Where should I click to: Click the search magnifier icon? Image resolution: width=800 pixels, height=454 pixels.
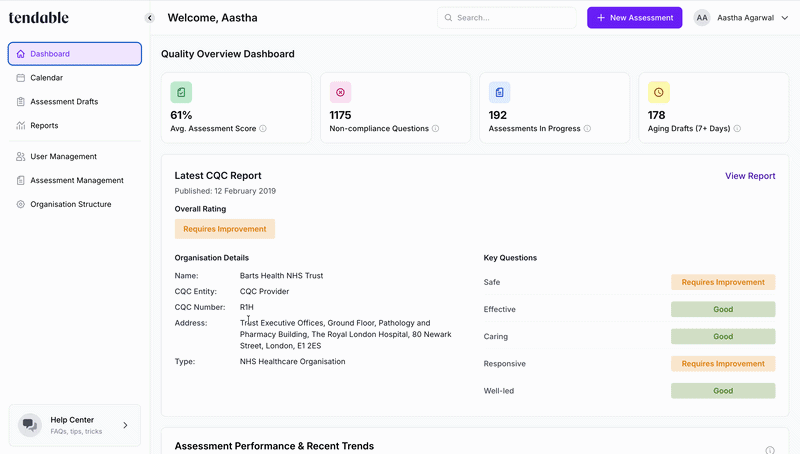(x=448, y=18)
